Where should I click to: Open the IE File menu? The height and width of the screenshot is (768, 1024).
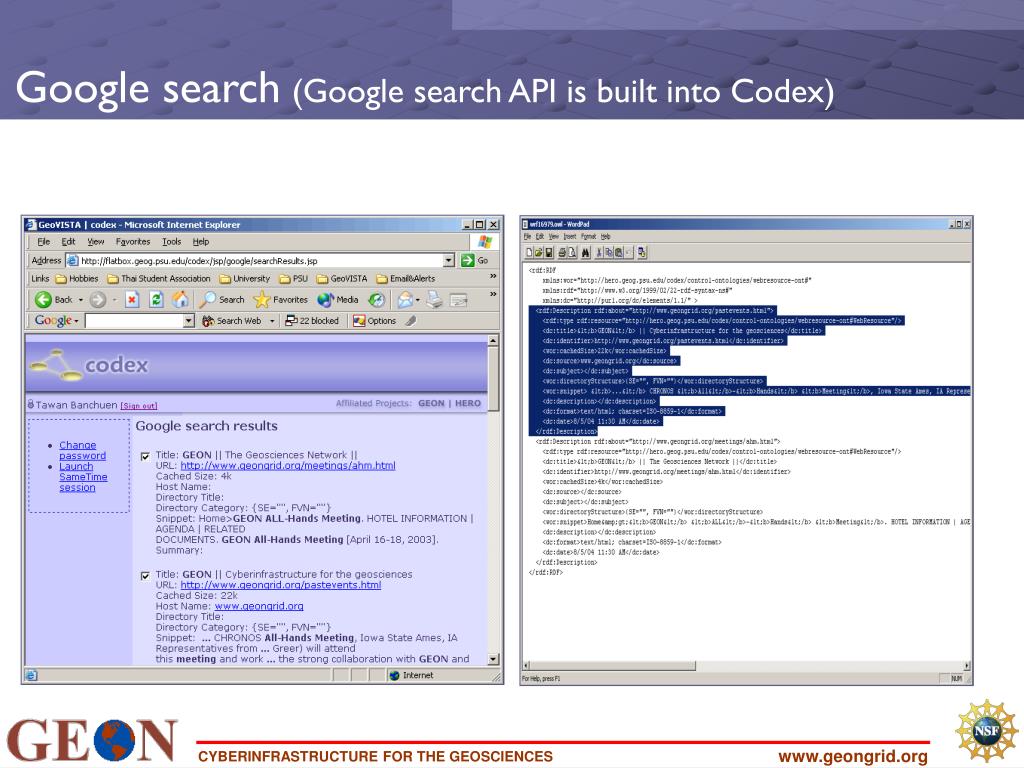pyautogui.click(x=44, y=242)
